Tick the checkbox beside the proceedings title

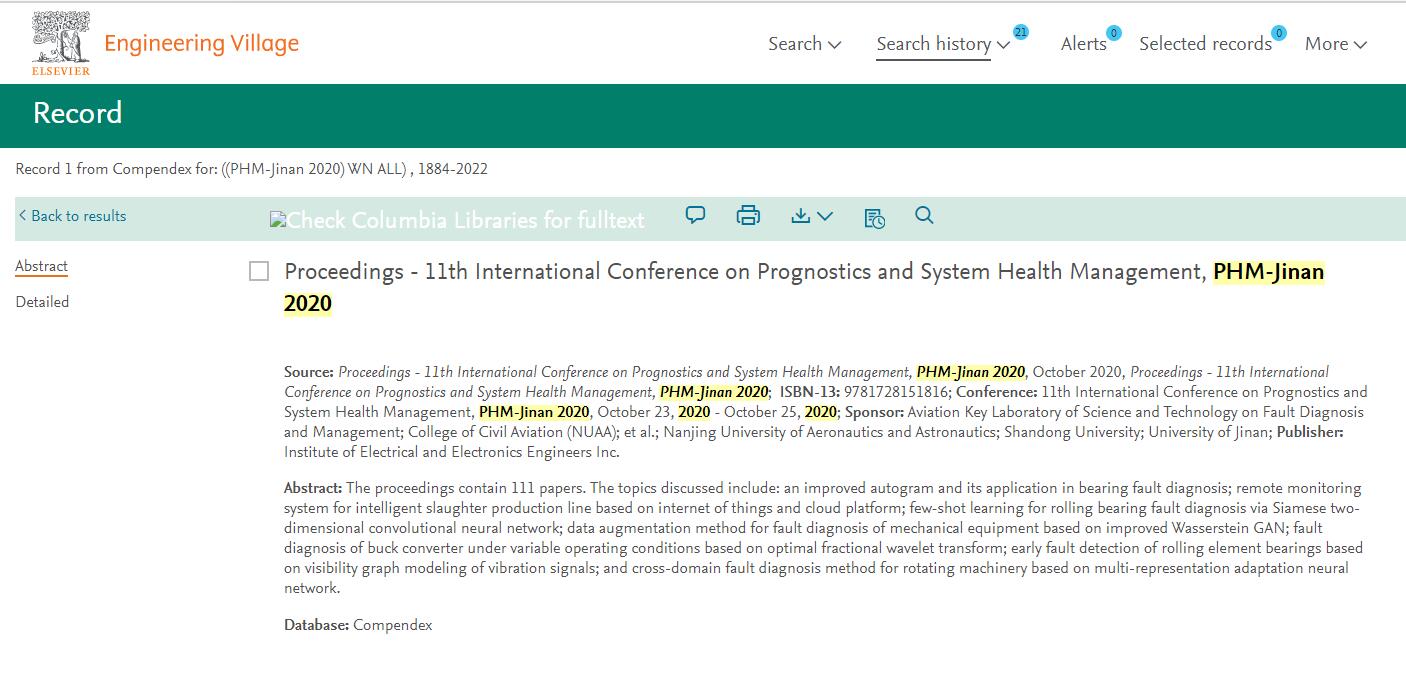(x=259, y=272)
